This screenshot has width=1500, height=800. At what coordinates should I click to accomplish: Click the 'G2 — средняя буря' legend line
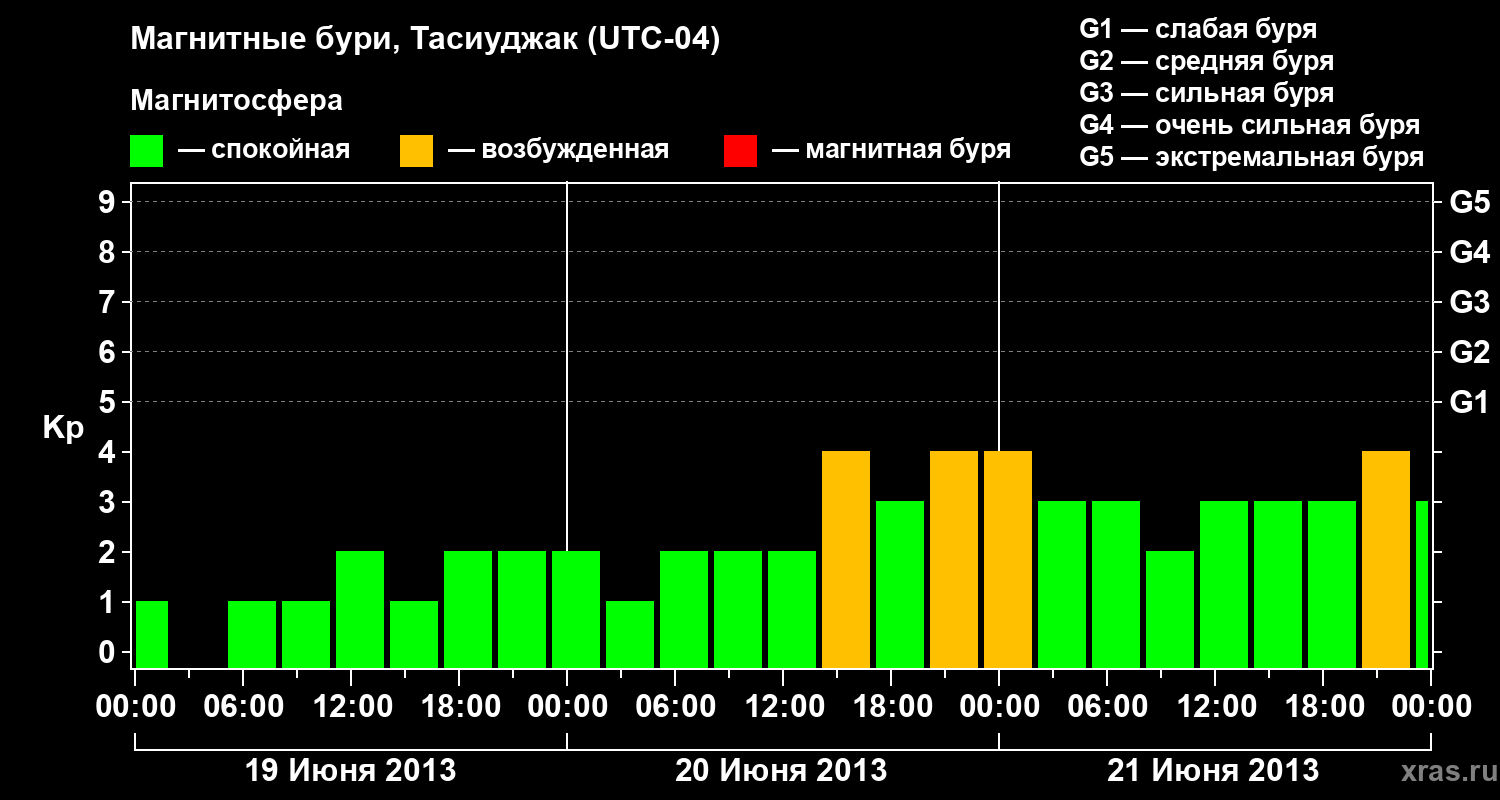(x=1206, y=60)
